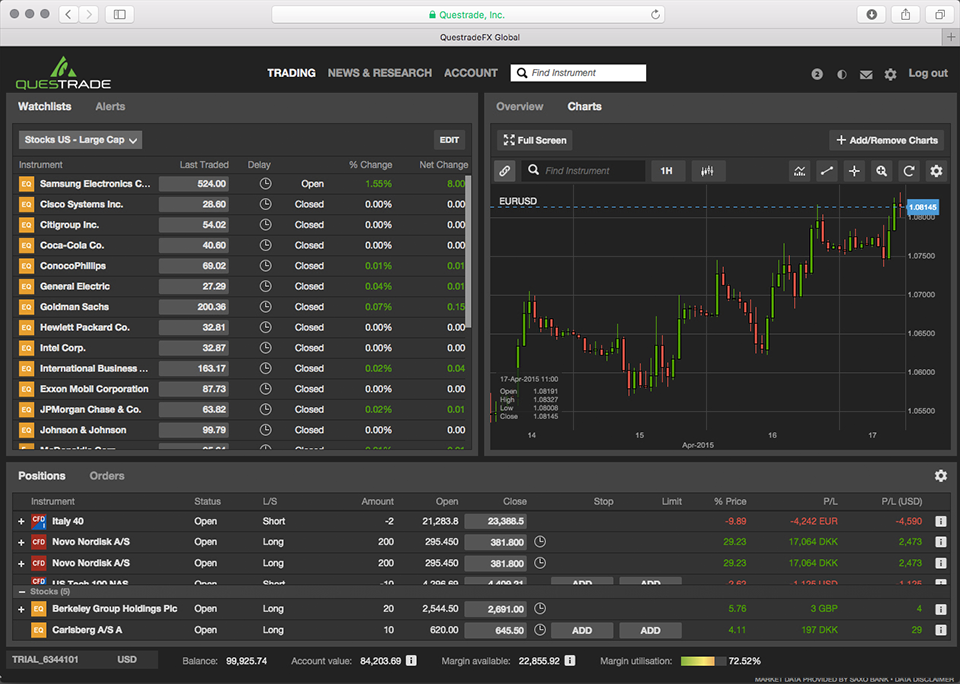
Task: Click the chart Find Instrument field
Action: 583,171
